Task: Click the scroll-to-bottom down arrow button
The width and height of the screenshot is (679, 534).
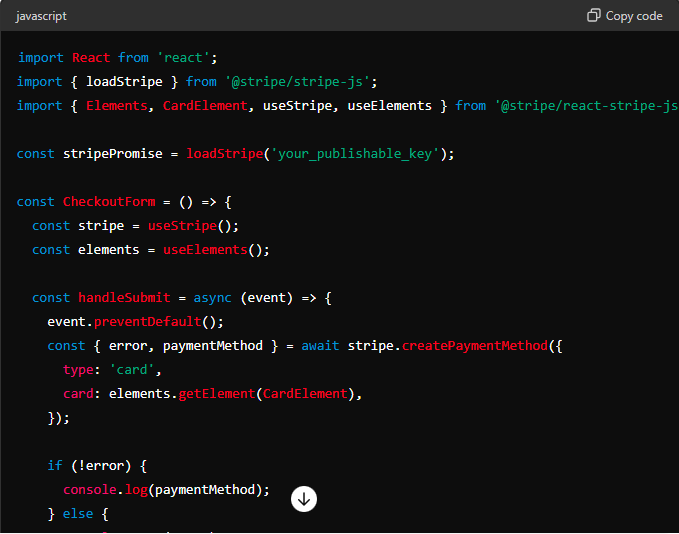Action: tap(304, 498)
